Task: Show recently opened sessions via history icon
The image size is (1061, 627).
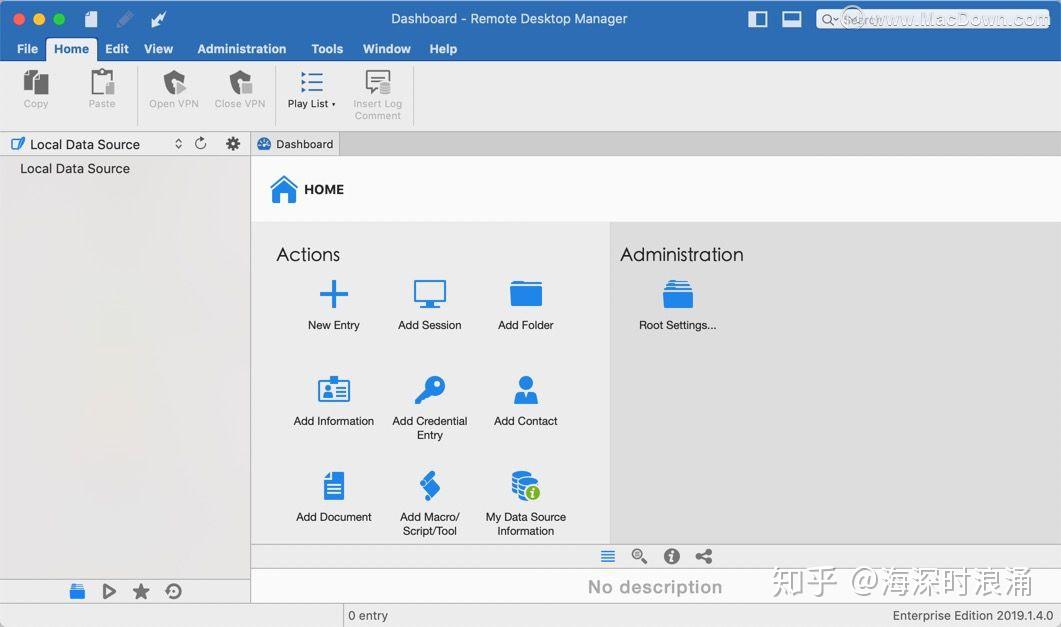Action: click(173, 591)
